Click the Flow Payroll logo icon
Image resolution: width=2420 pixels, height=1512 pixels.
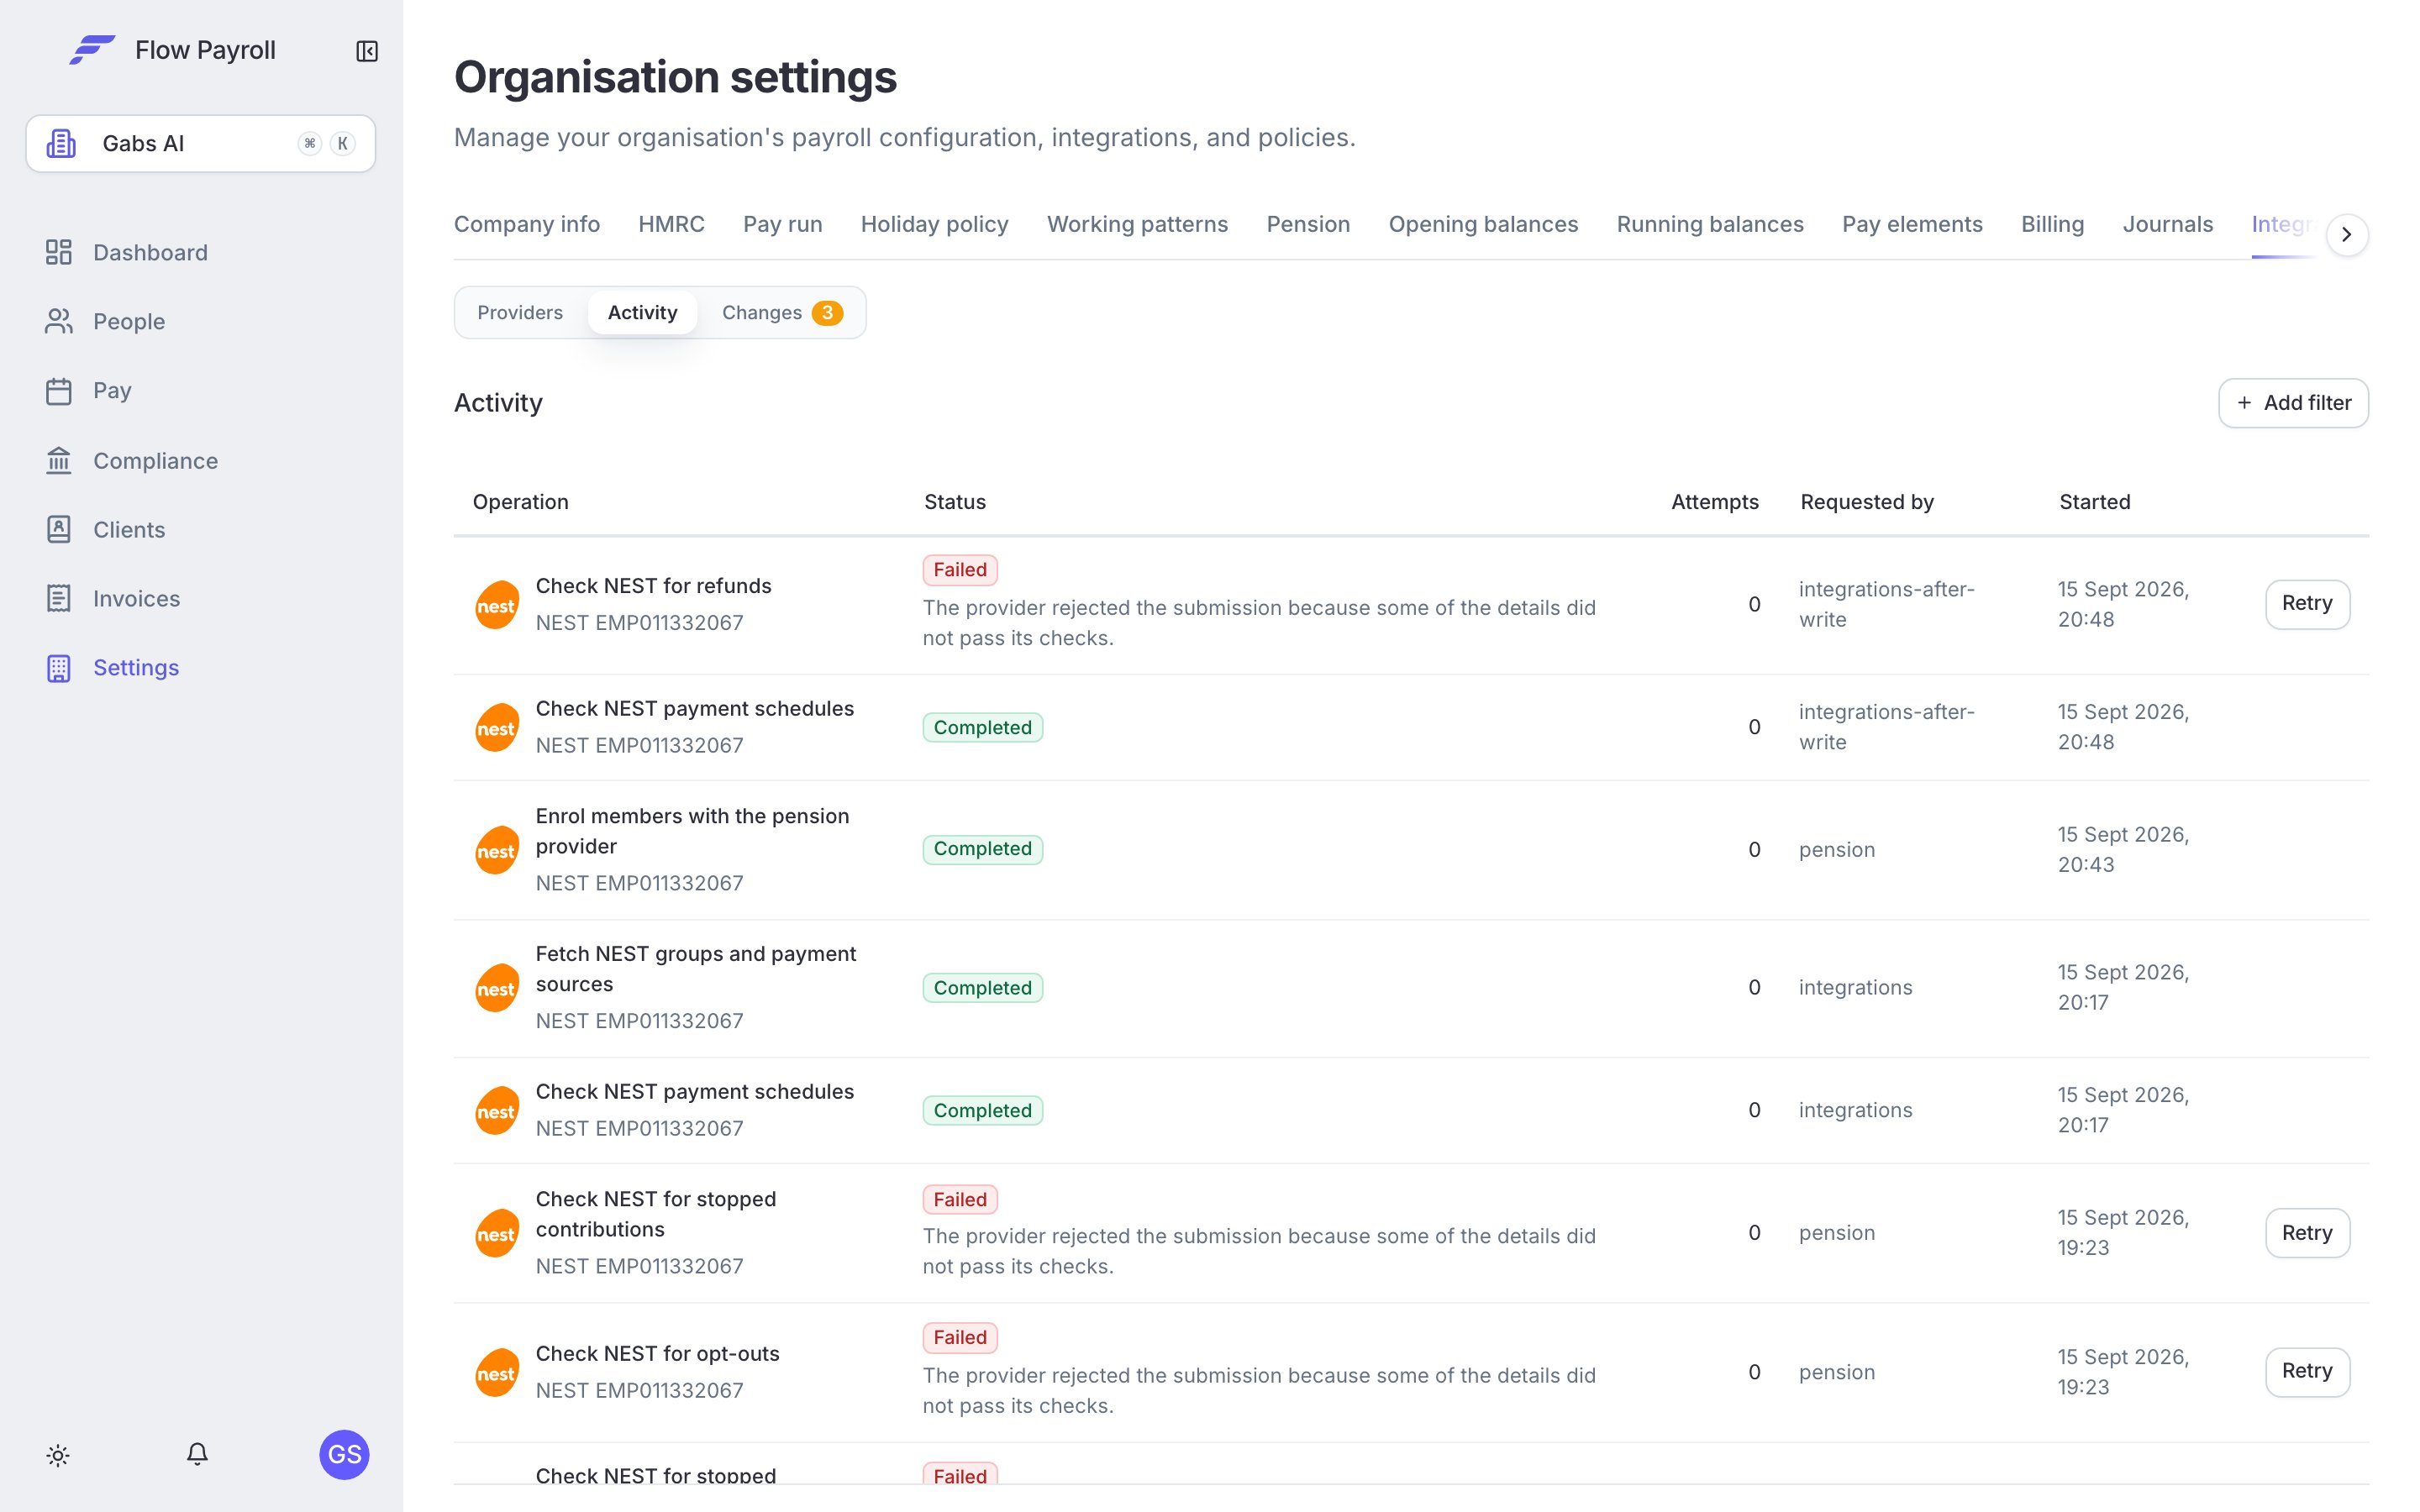[92, 50]
